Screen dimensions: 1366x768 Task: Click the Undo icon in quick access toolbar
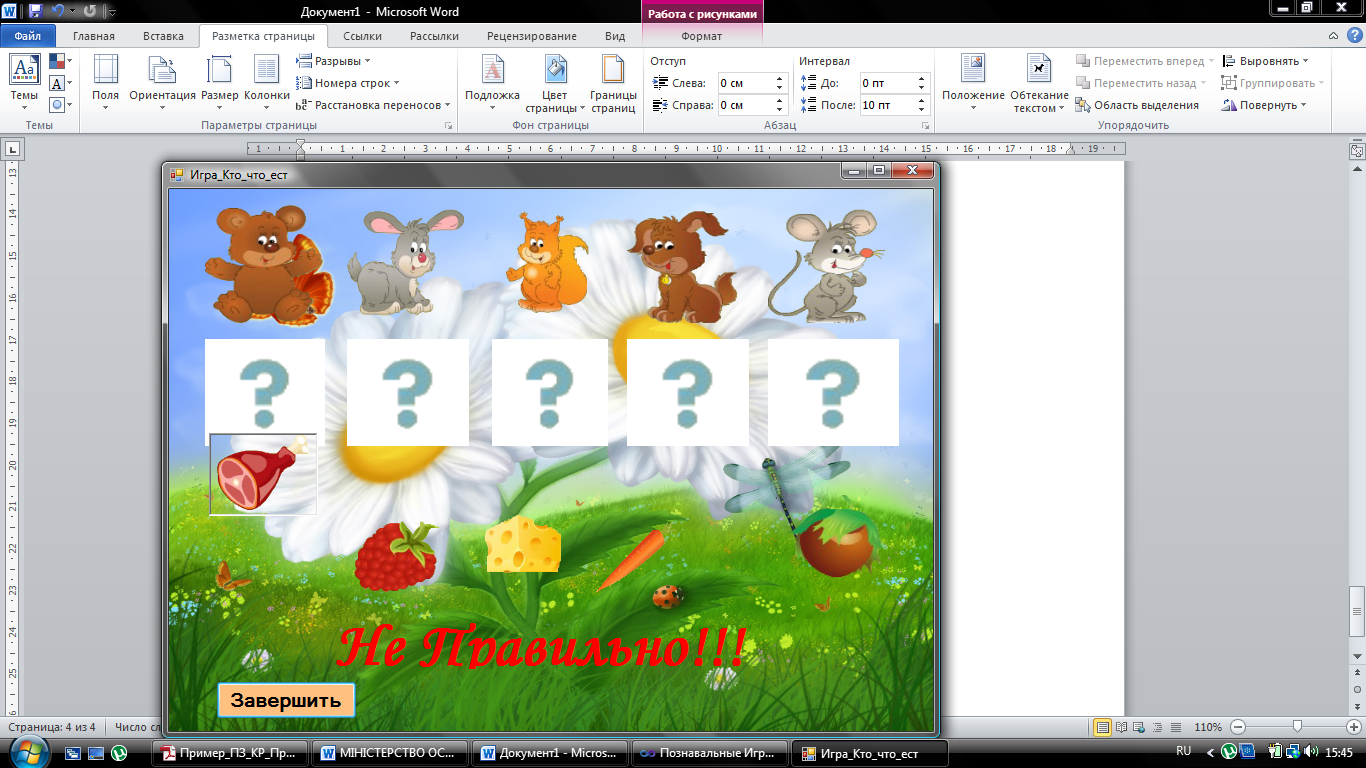click(58, 11)
